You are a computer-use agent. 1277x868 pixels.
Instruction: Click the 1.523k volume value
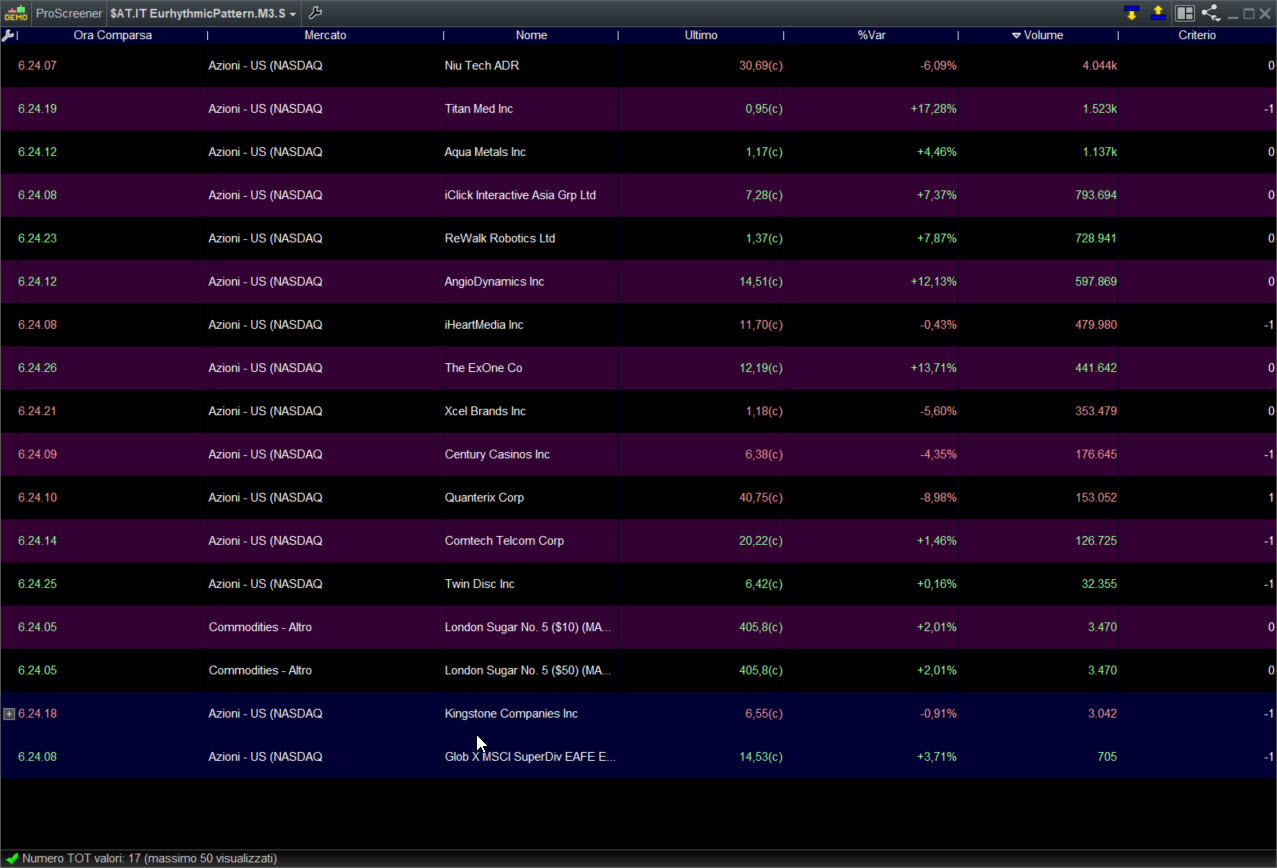pyautogui.click(x=1099, y=108)
